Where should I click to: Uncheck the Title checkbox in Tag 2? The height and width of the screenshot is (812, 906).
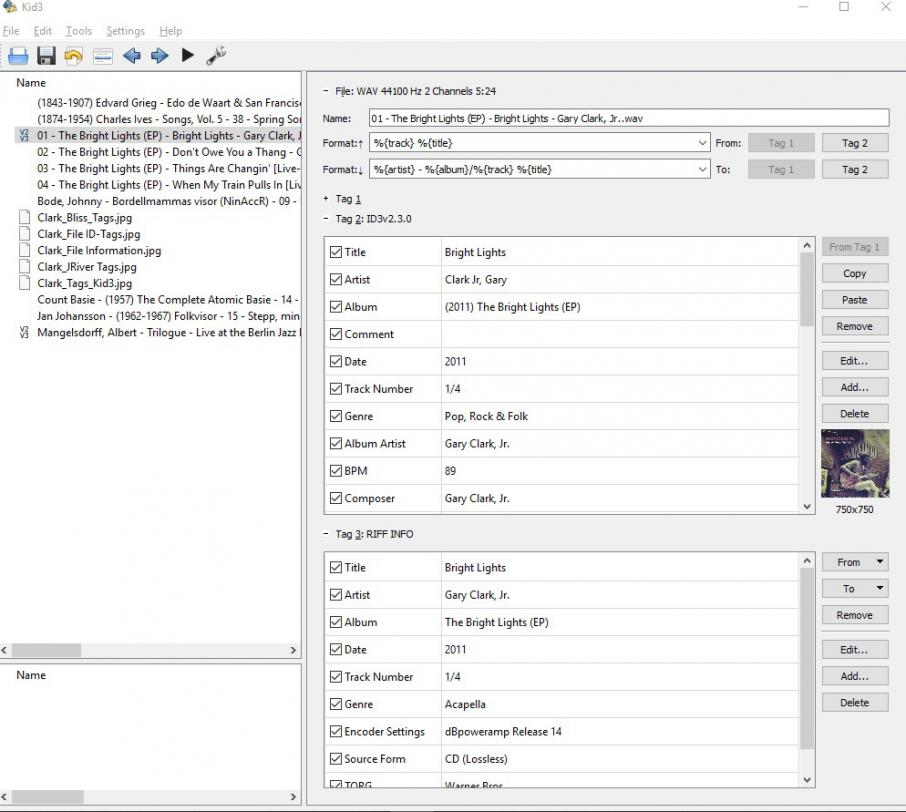pyautogui.click(x=336, y=252)
